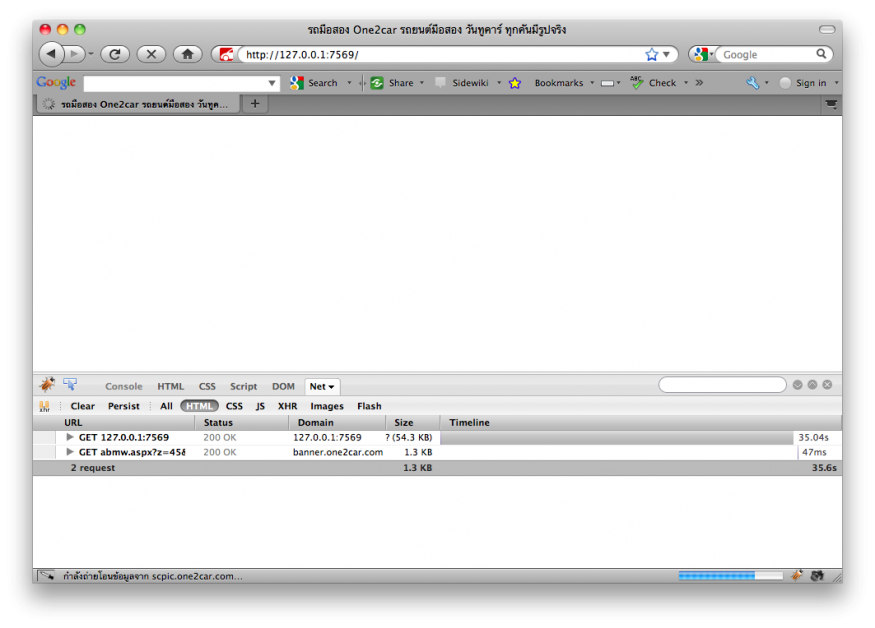This screenshot has width=875, height=628.
Task: Click the Timeline column header
Action: tap(641, 423)
